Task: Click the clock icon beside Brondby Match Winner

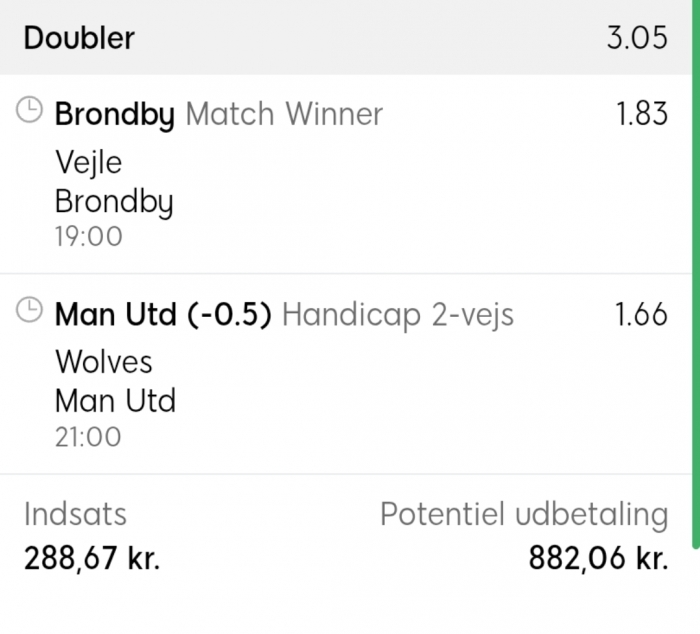Action: point(31,111)
